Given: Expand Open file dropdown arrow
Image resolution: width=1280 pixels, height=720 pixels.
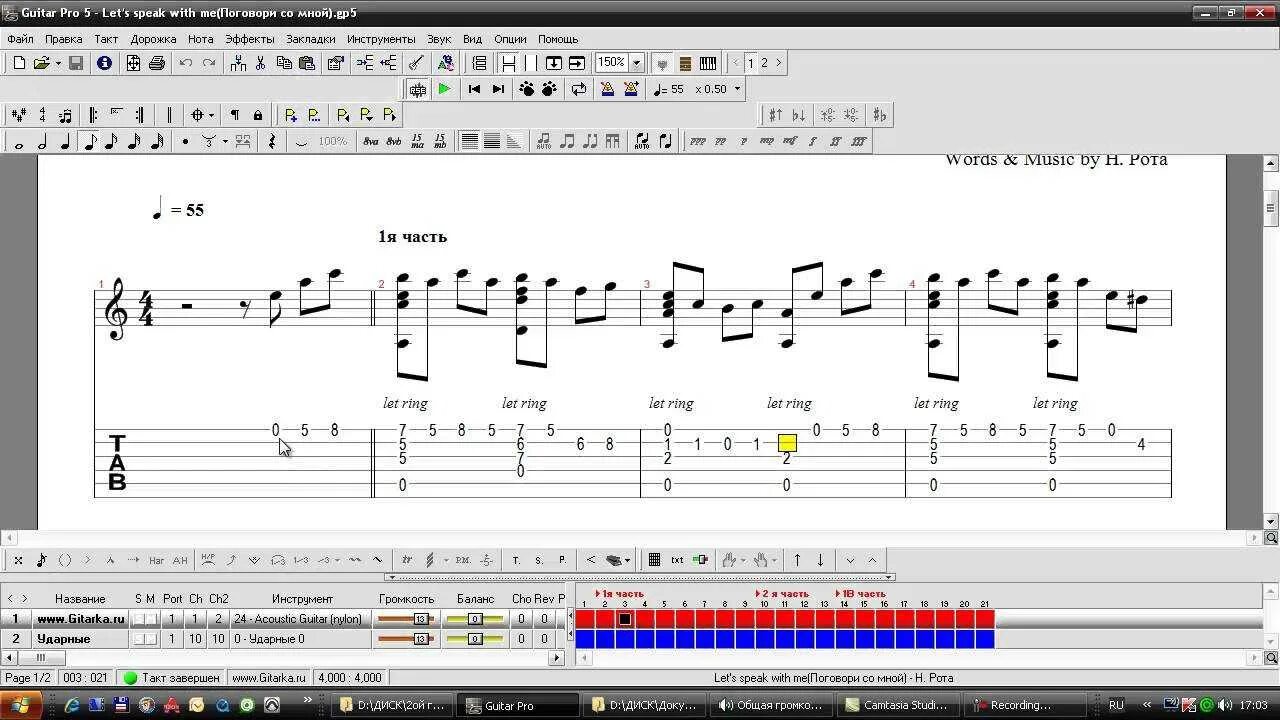Looking at the screenshot, I should point(58,63).
